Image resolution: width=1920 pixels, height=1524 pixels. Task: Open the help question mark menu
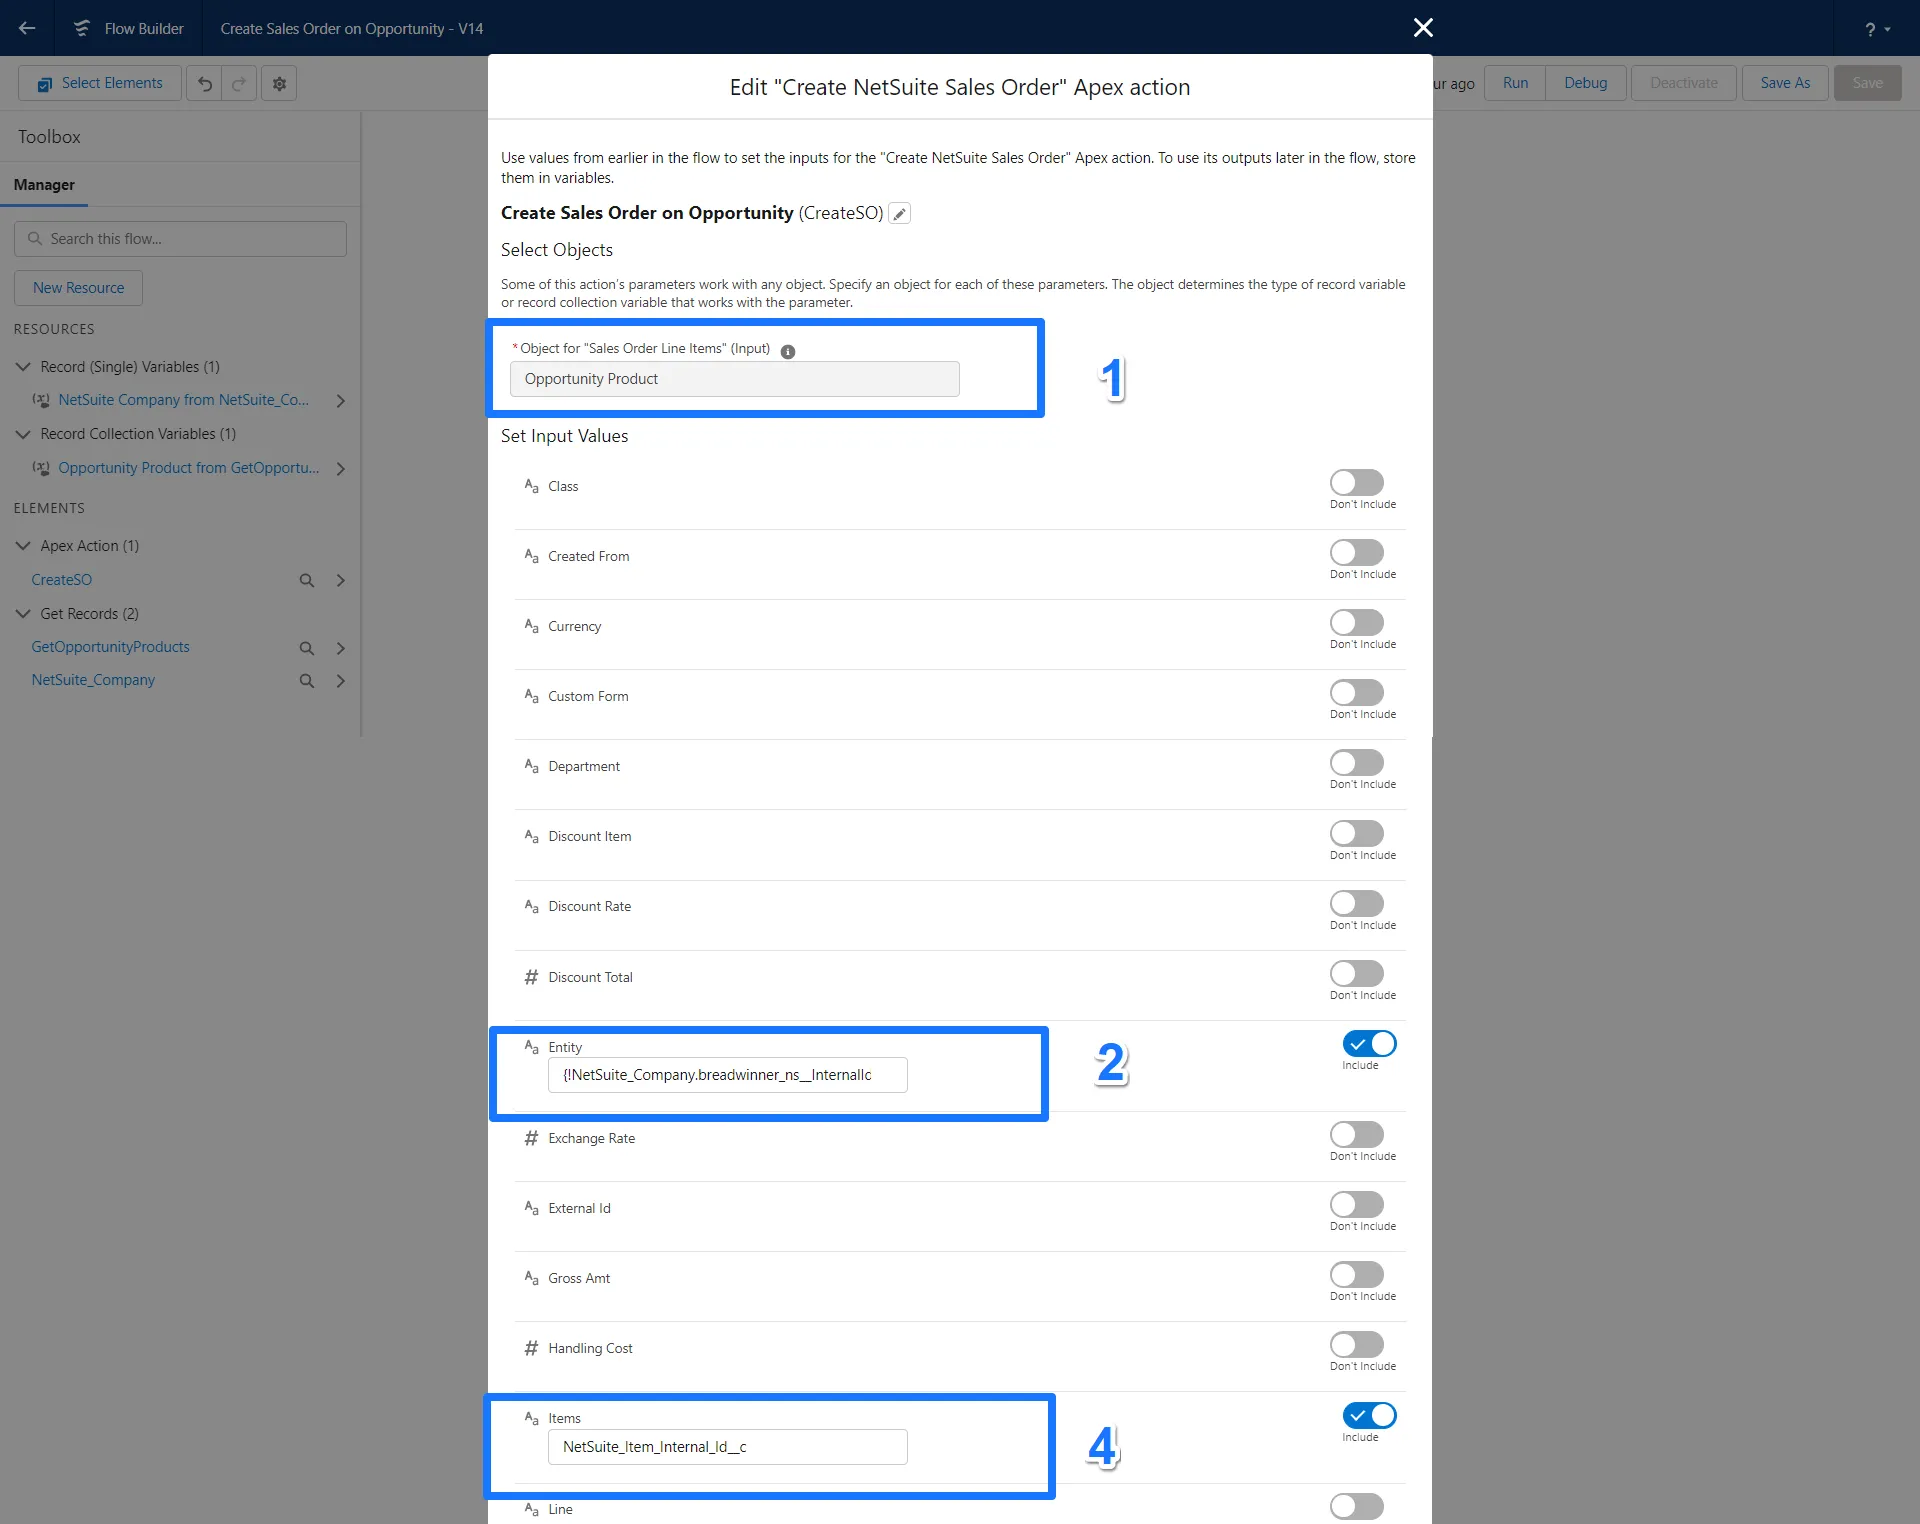click(x=1877, y=29)
